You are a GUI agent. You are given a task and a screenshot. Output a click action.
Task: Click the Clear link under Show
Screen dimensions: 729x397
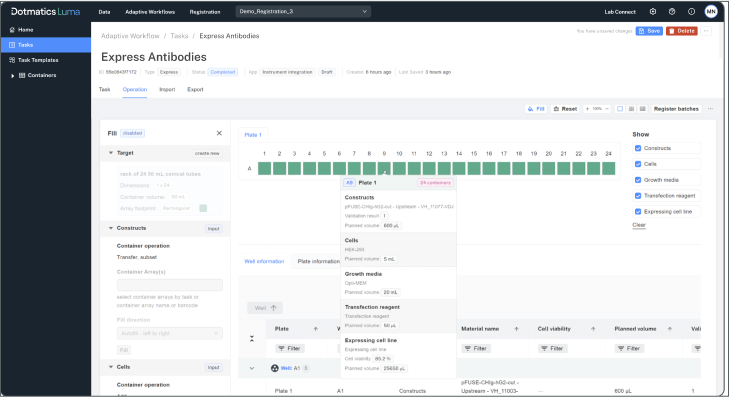(639, 225)
